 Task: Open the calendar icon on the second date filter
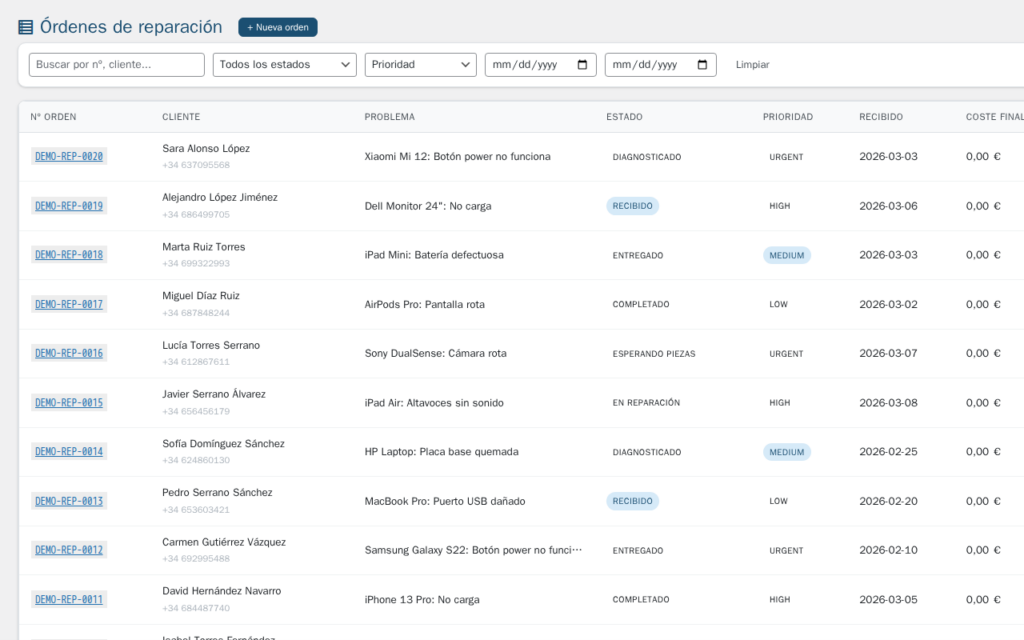point(703,64)
